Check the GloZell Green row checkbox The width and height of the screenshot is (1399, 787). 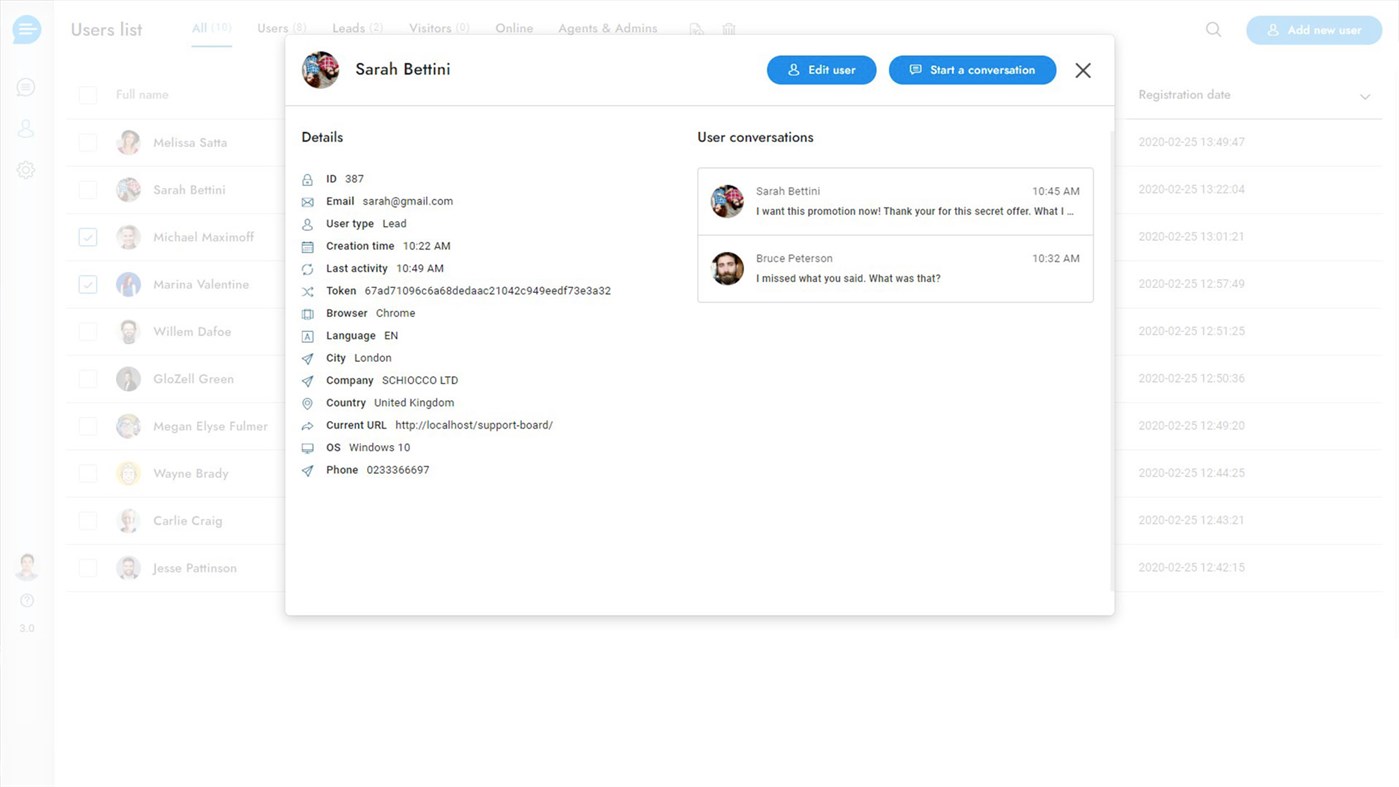coord(88,379)
